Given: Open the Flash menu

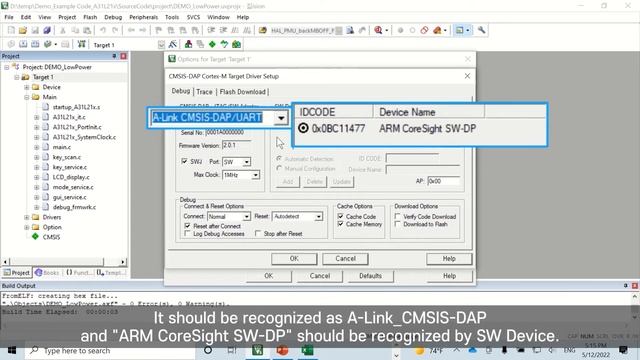Looking at the screenshot, I should (x=90, y=17).
